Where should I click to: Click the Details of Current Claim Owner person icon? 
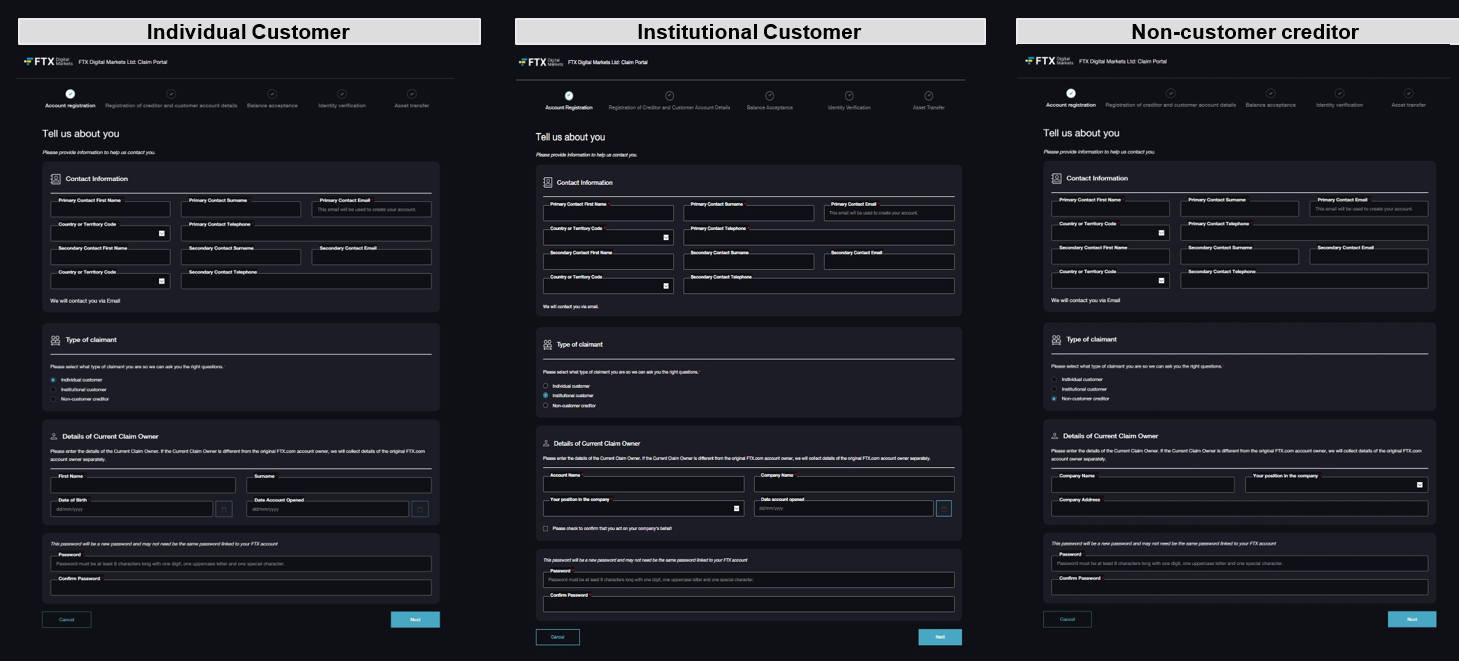[54, 434]
